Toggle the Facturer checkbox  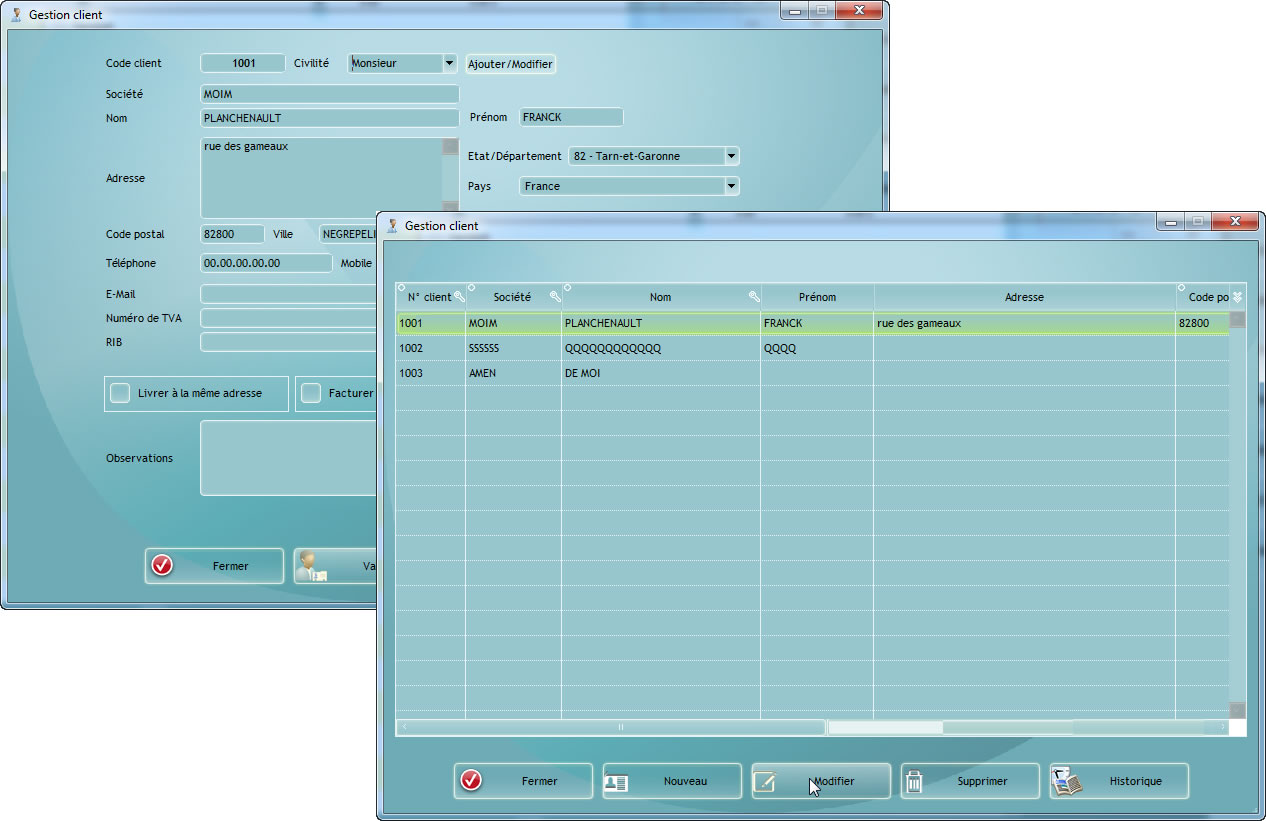point(312,393)
